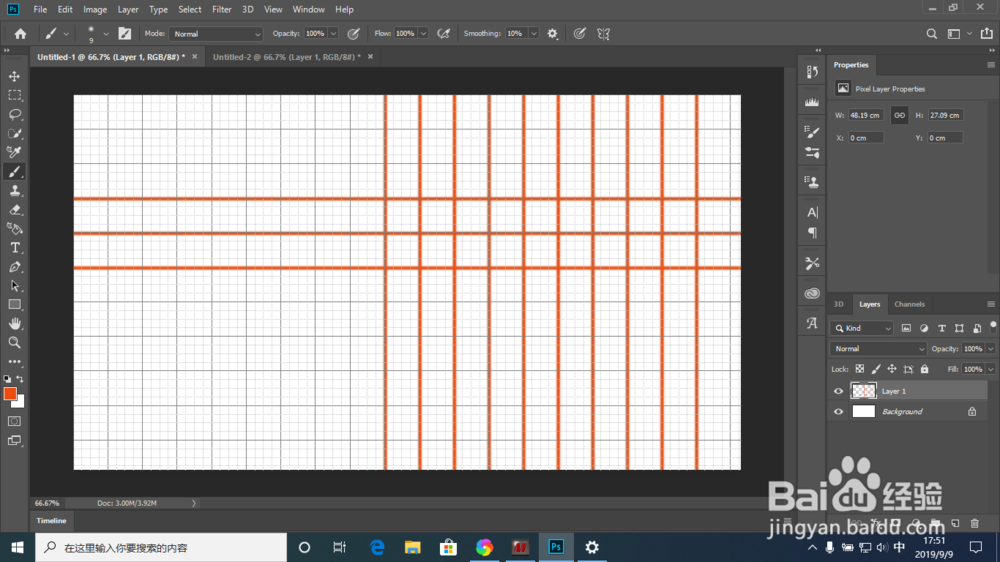
Task: Open the Image menu
Action: [95, 10]
